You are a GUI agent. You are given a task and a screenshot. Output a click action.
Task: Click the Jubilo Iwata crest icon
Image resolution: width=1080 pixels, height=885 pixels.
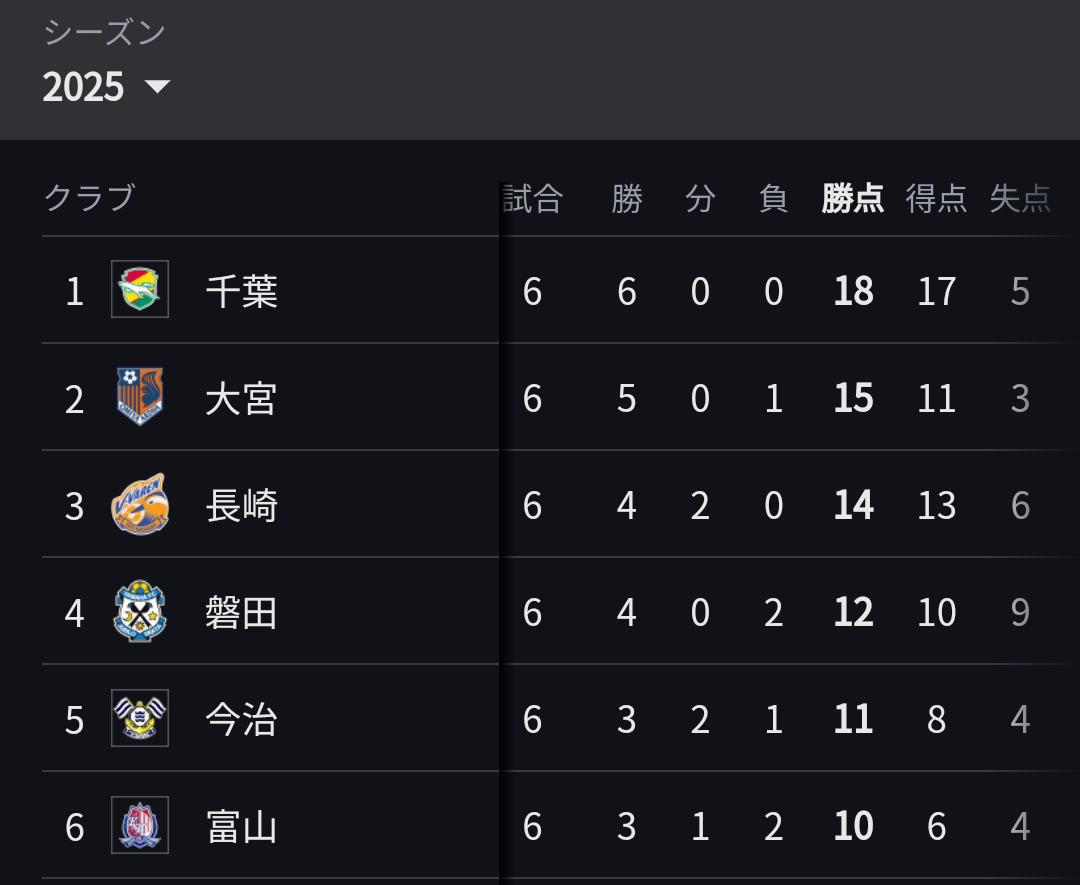coord(140,611)
